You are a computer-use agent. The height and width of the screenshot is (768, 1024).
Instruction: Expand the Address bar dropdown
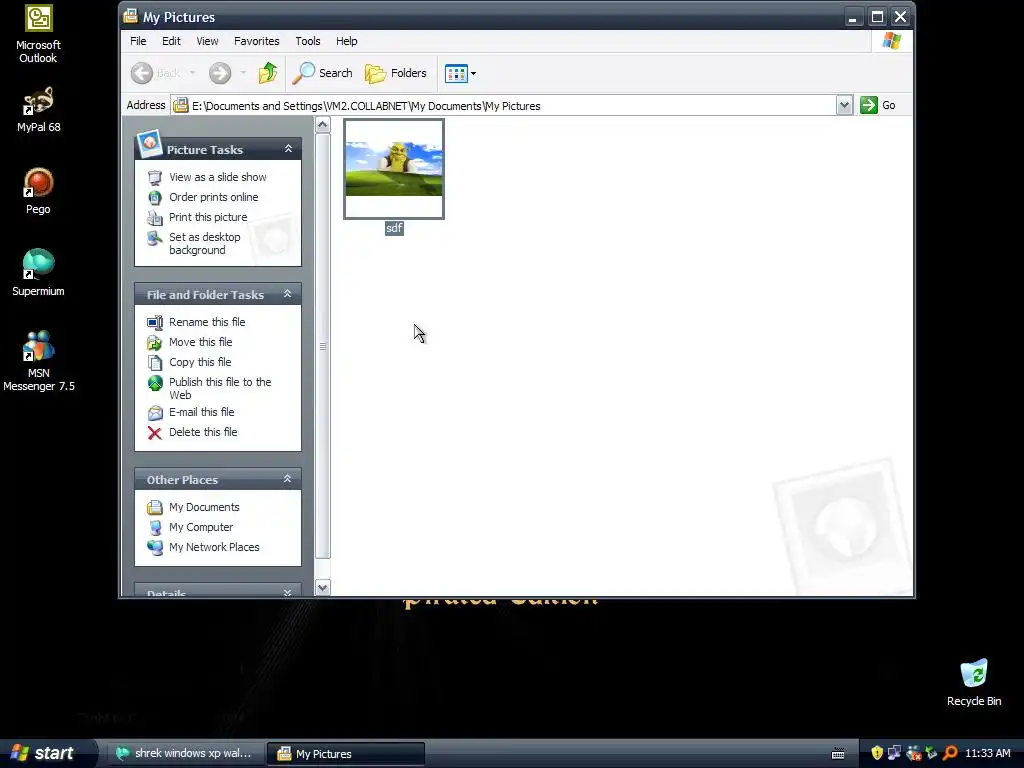pos(844,105)
